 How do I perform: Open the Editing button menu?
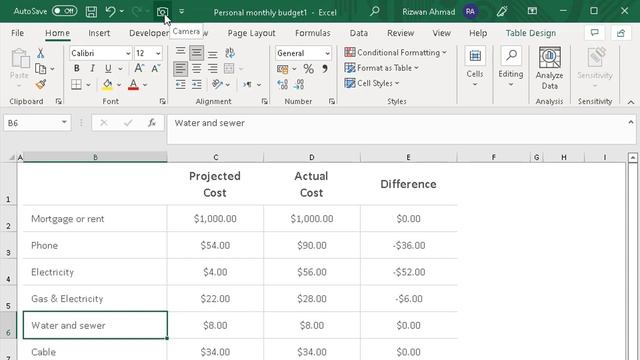[511, 67]
